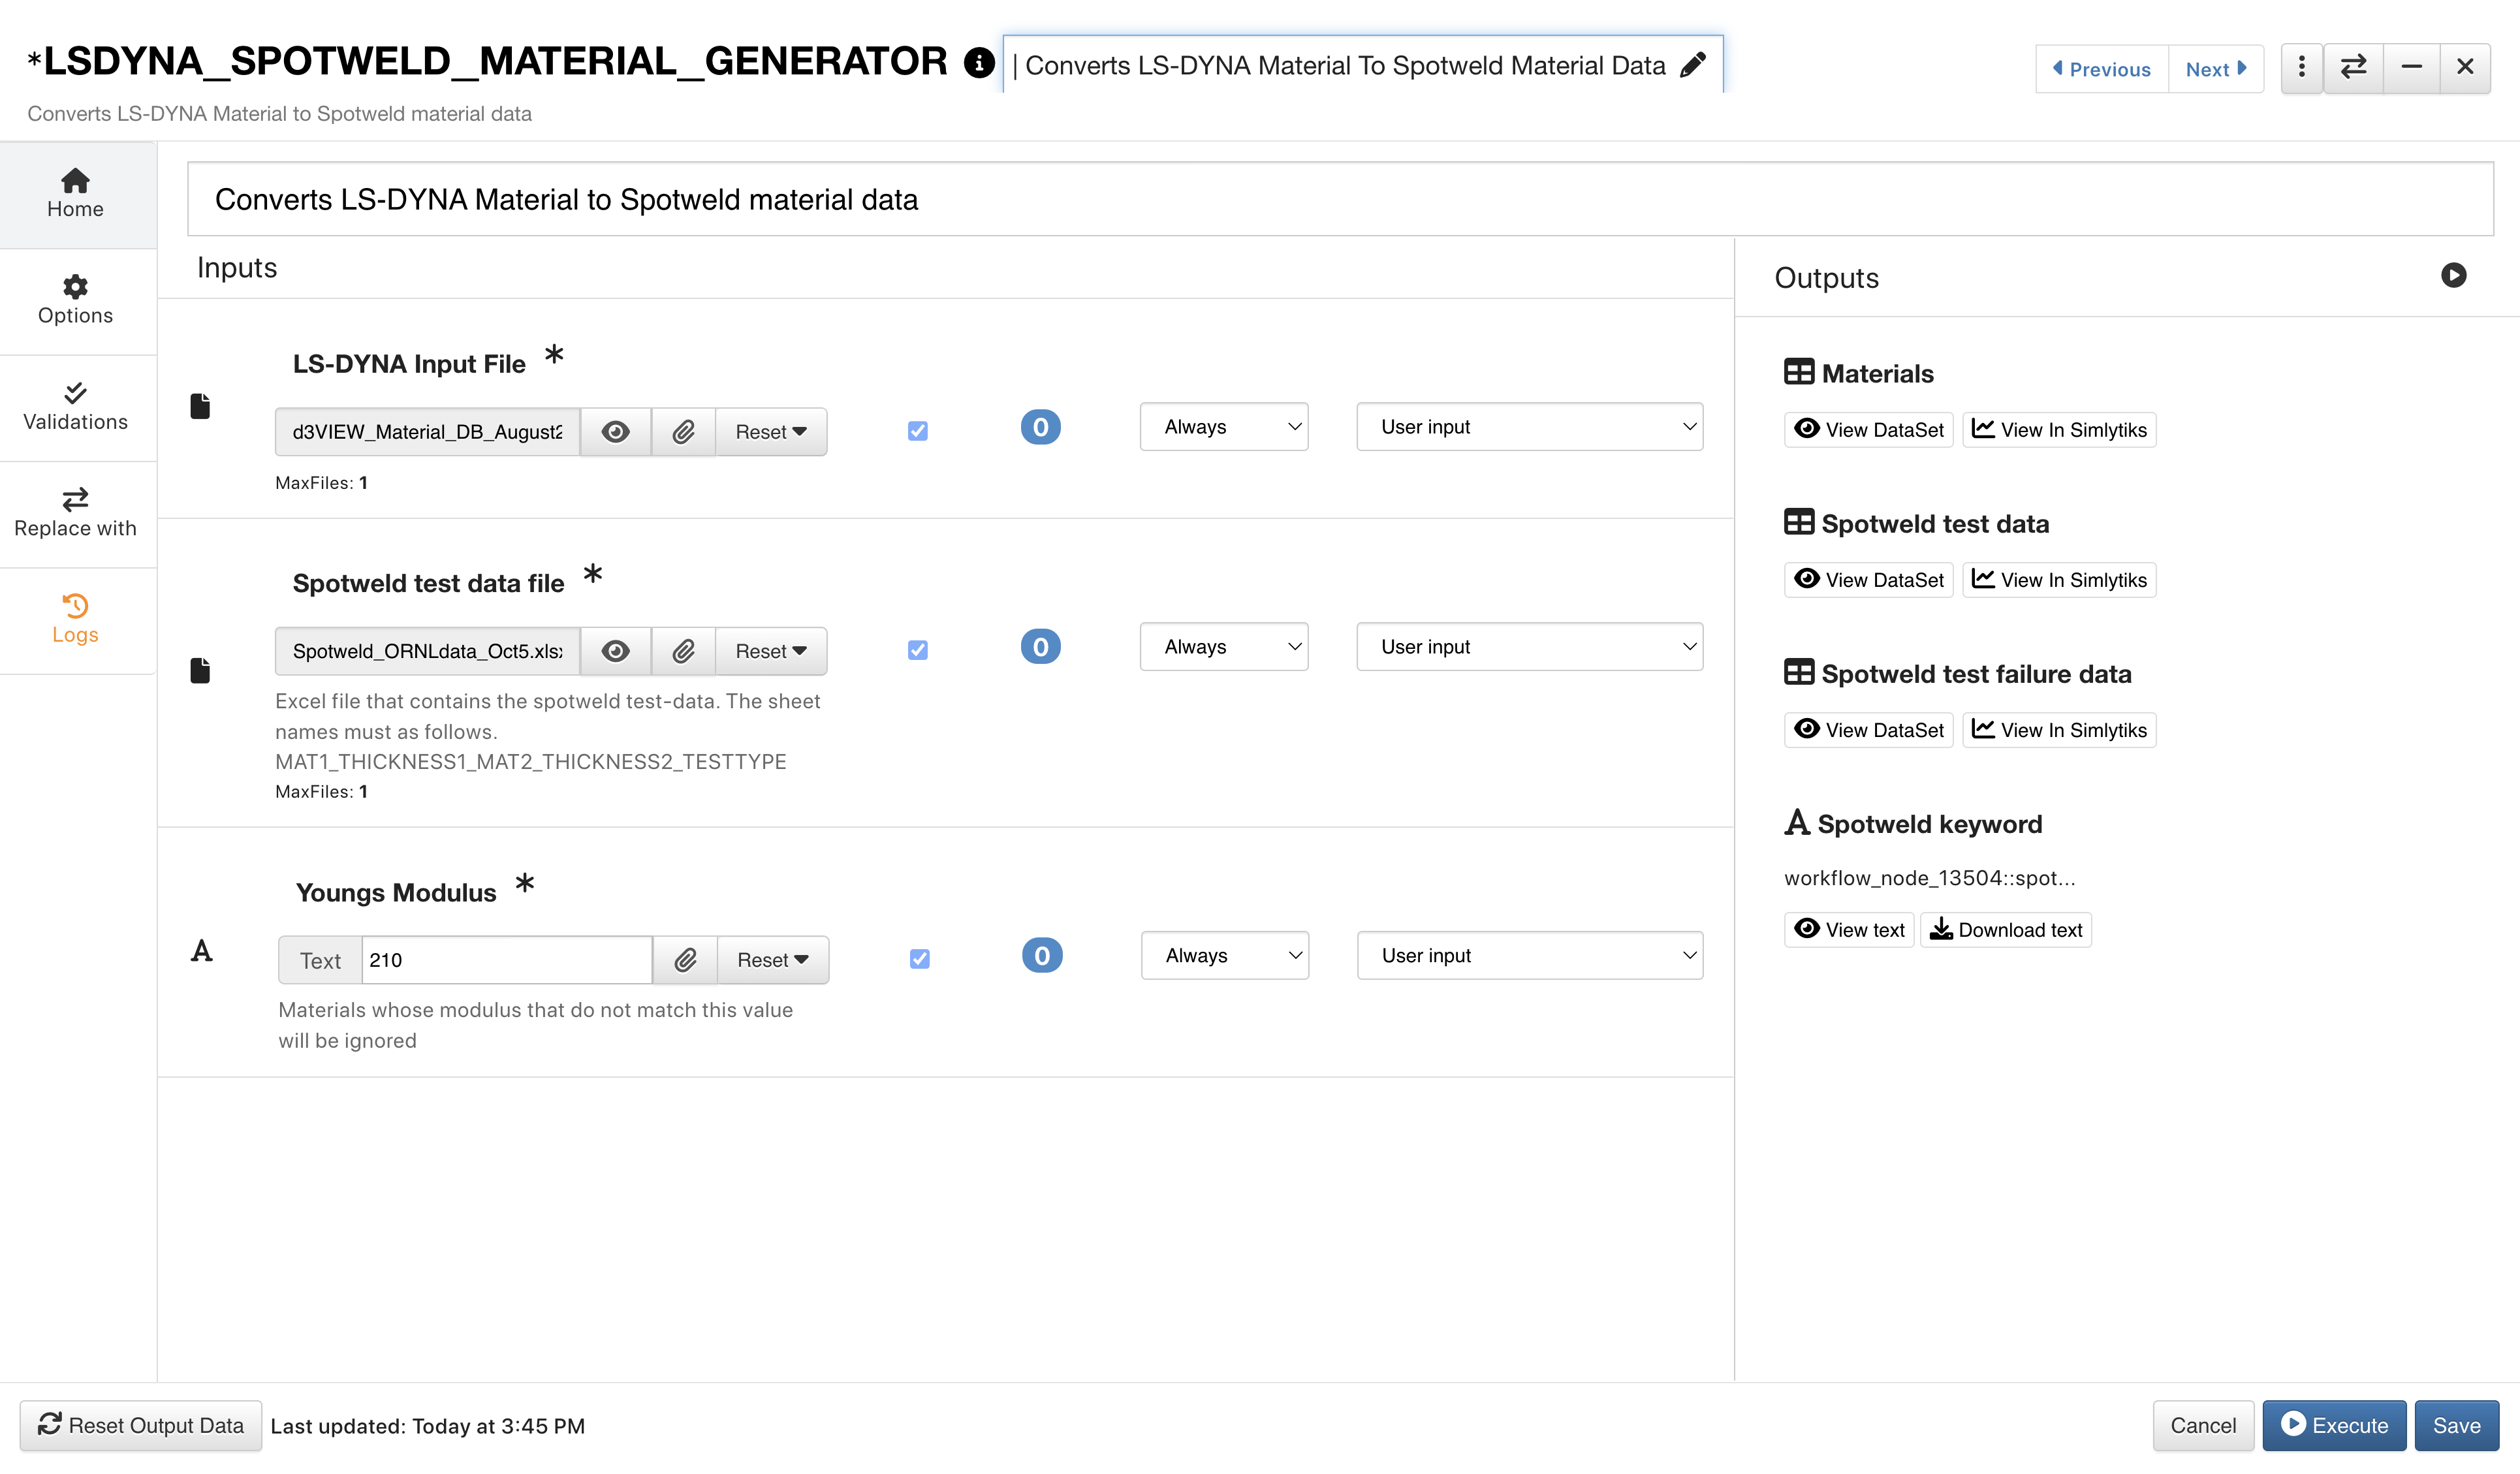View DataSet for Materials output
Image resolution: width=2520 pixels, height=1474 pixels.
[1868, 430]
